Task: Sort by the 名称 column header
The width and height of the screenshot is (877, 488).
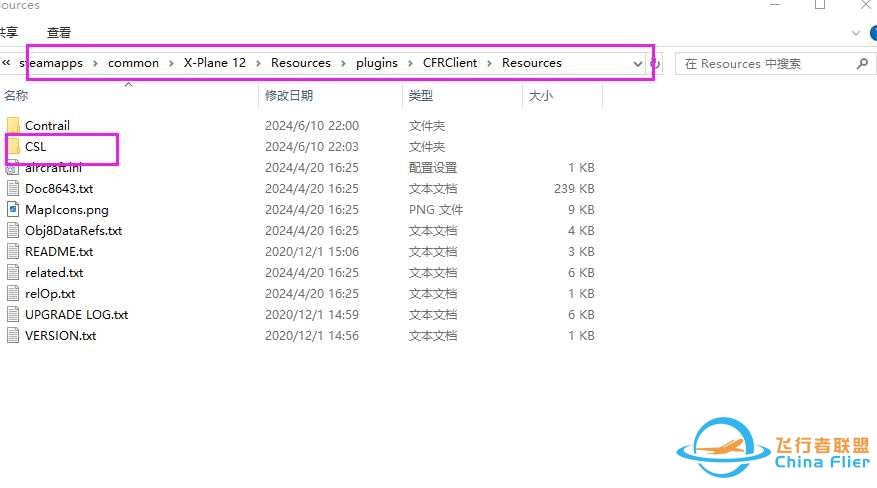Action: click(x=16, y=96)
